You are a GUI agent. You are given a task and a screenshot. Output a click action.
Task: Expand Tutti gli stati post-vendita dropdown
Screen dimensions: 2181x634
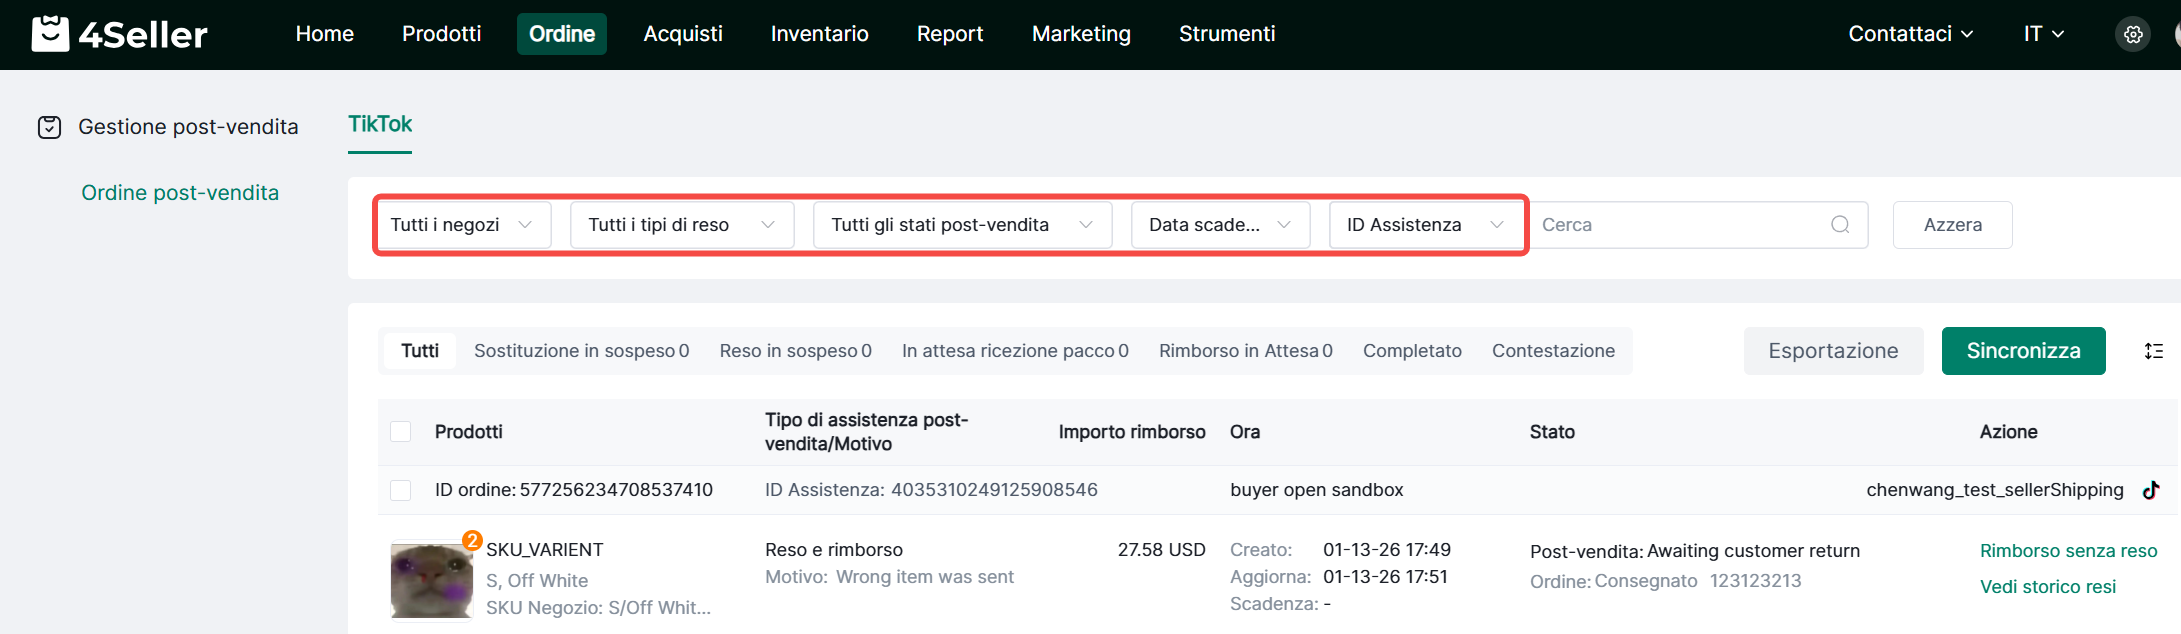(961, 225)
